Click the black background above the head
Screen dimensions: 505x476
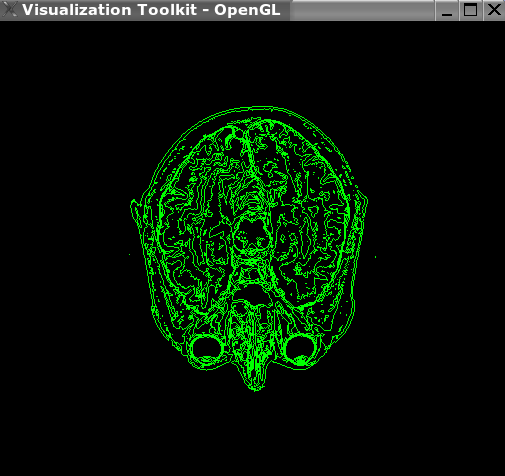tap(253, 63)
